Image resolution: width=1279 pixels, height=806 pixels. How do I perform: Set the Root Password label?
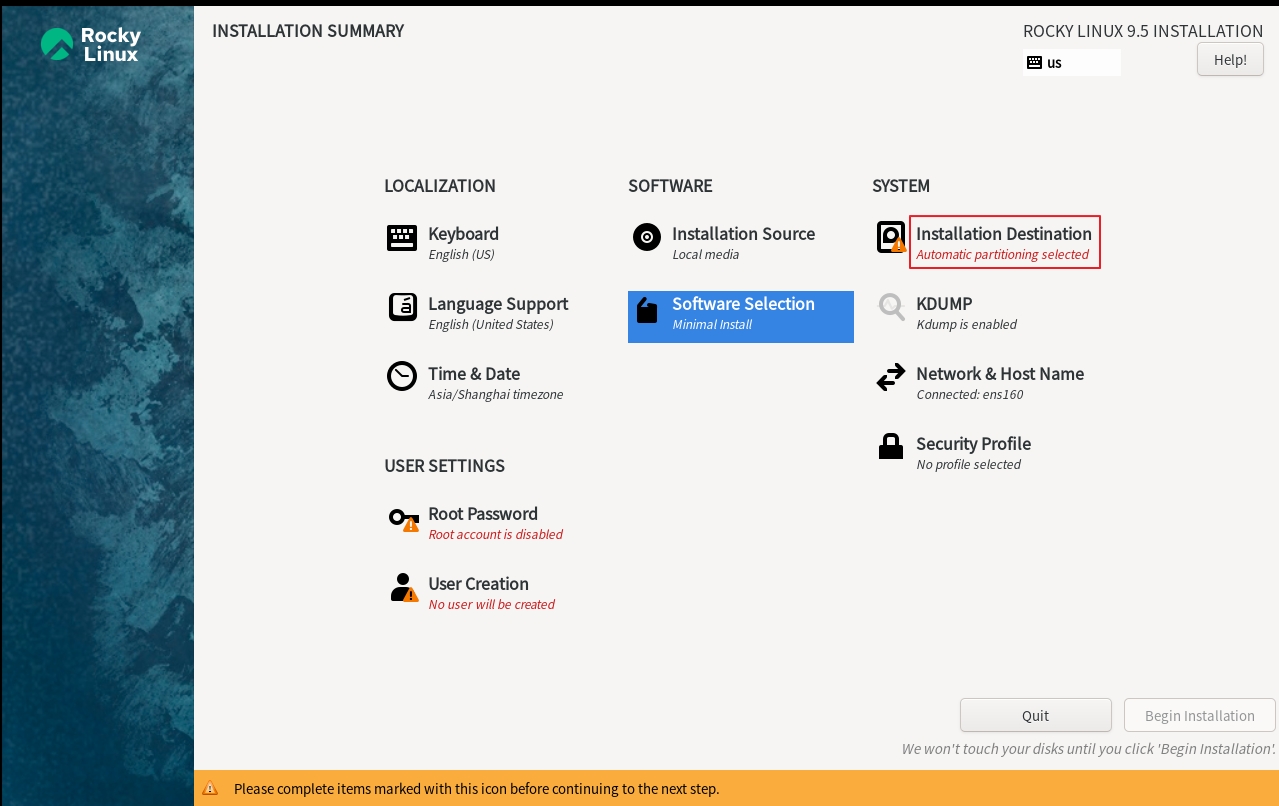pos(483,514)
